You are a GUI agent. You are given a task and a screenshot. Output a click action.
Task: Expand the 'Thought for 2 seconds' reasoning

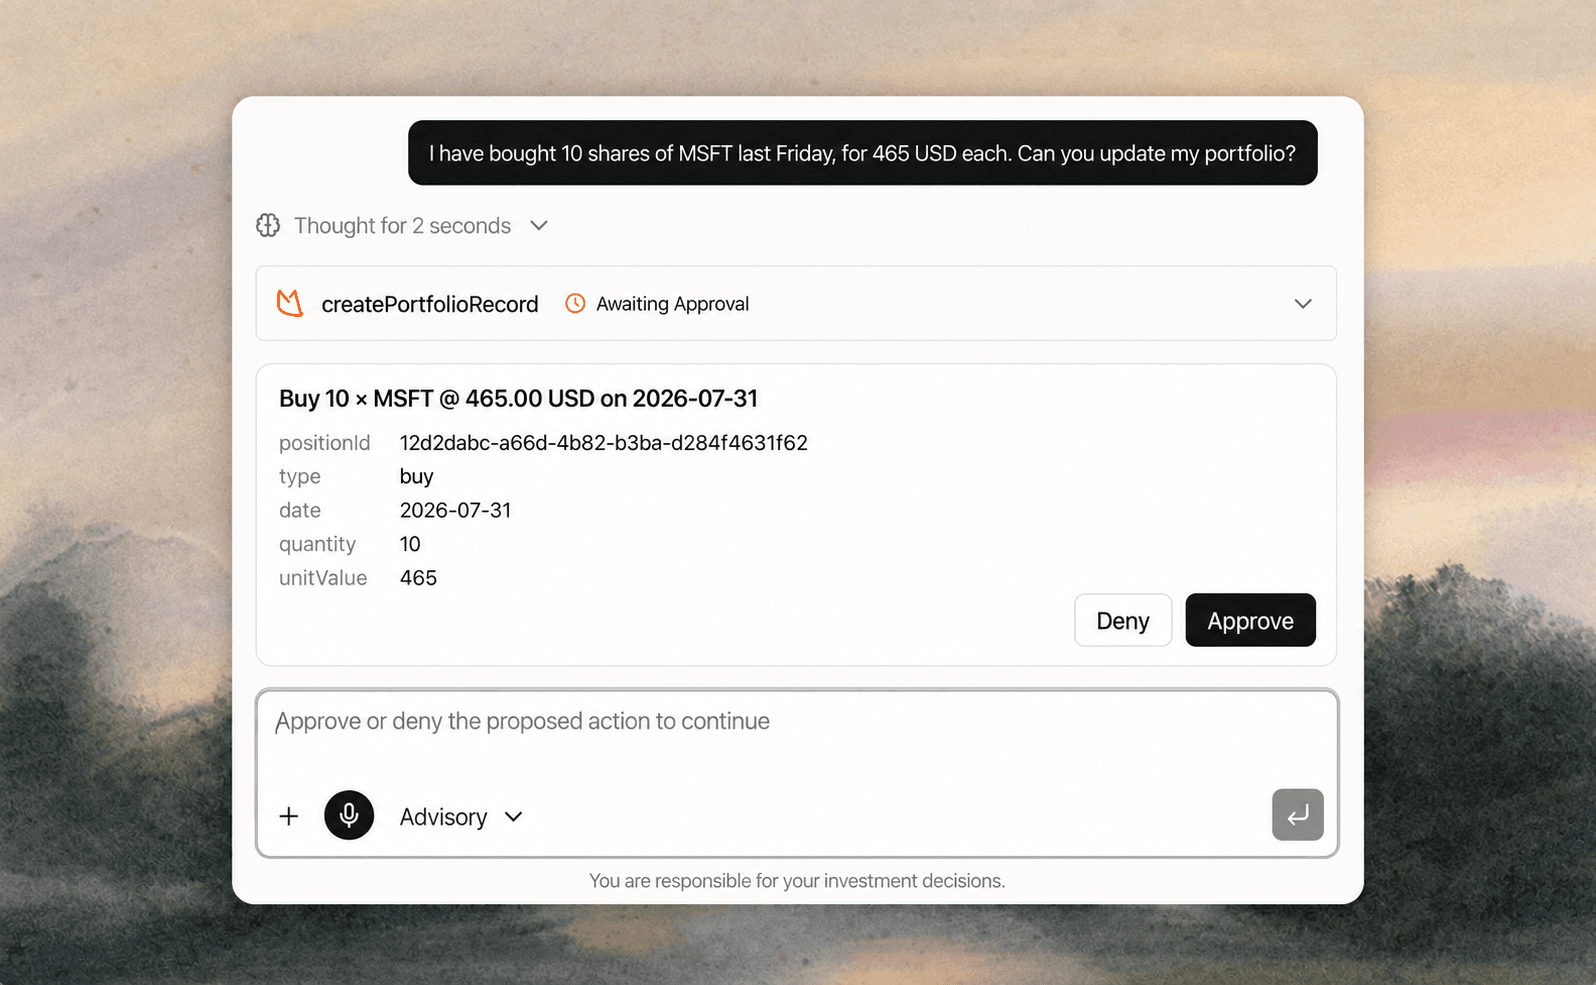click(x=402, y=226)
